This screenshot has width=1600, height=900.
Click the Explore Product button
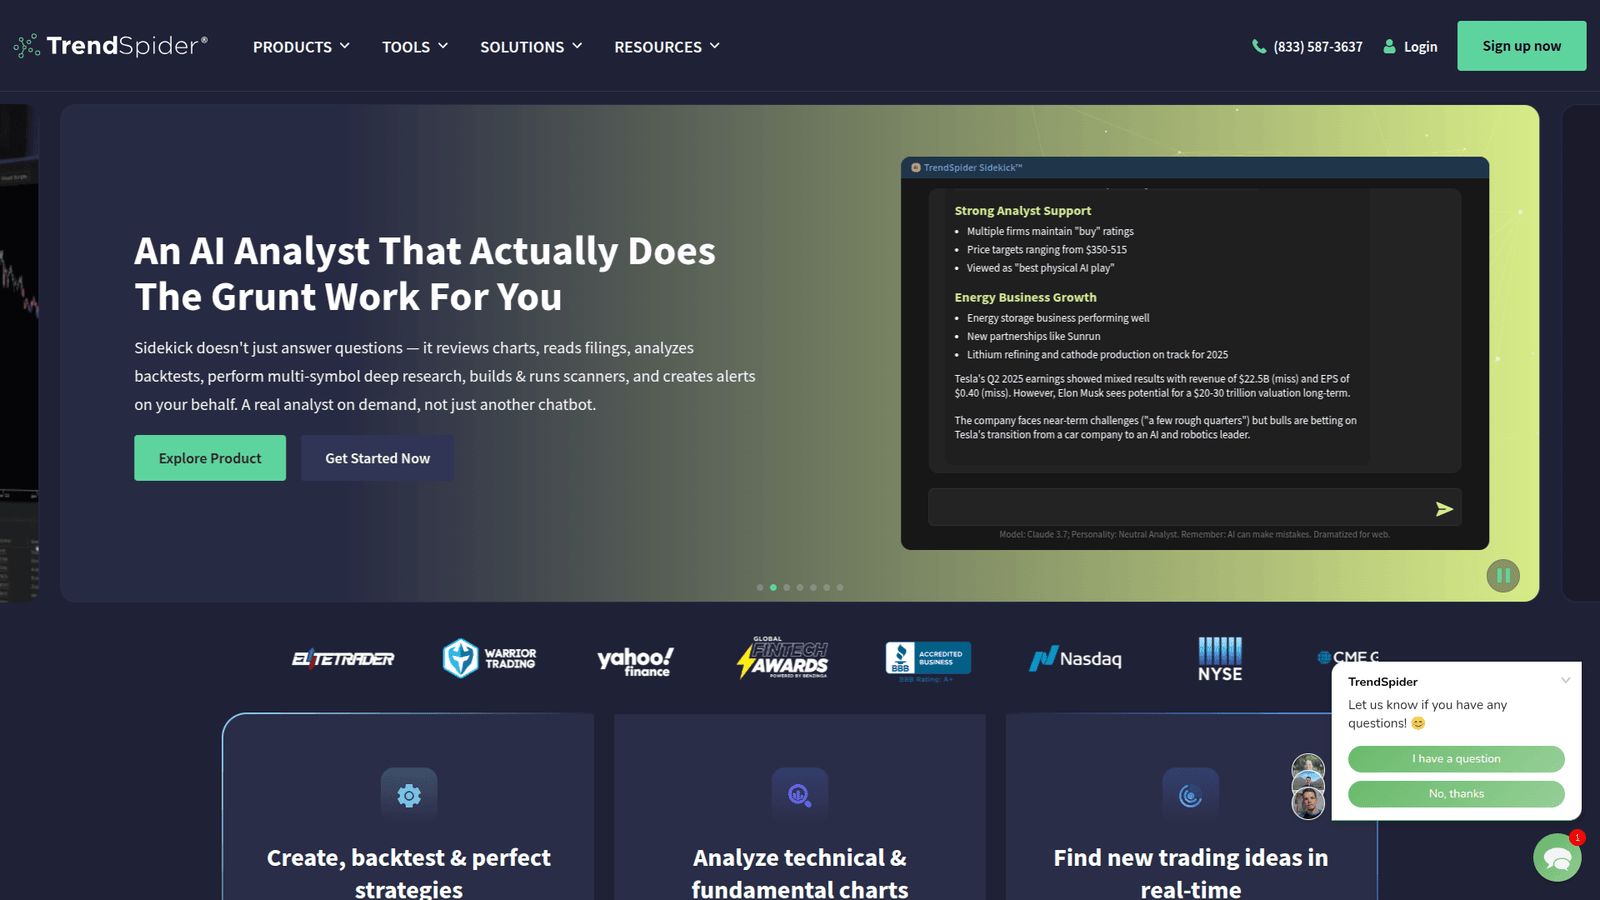click(x=210, y=458)
